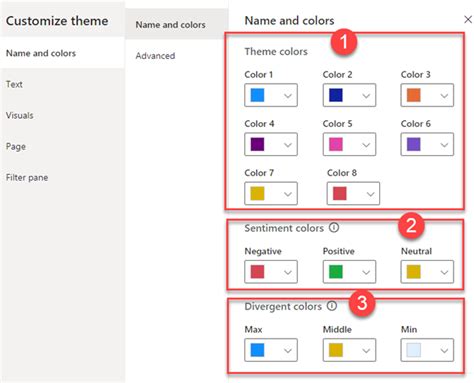Expand the Color 1 dropdown arrow
474x383 pixels.
(x=288, y=96)
